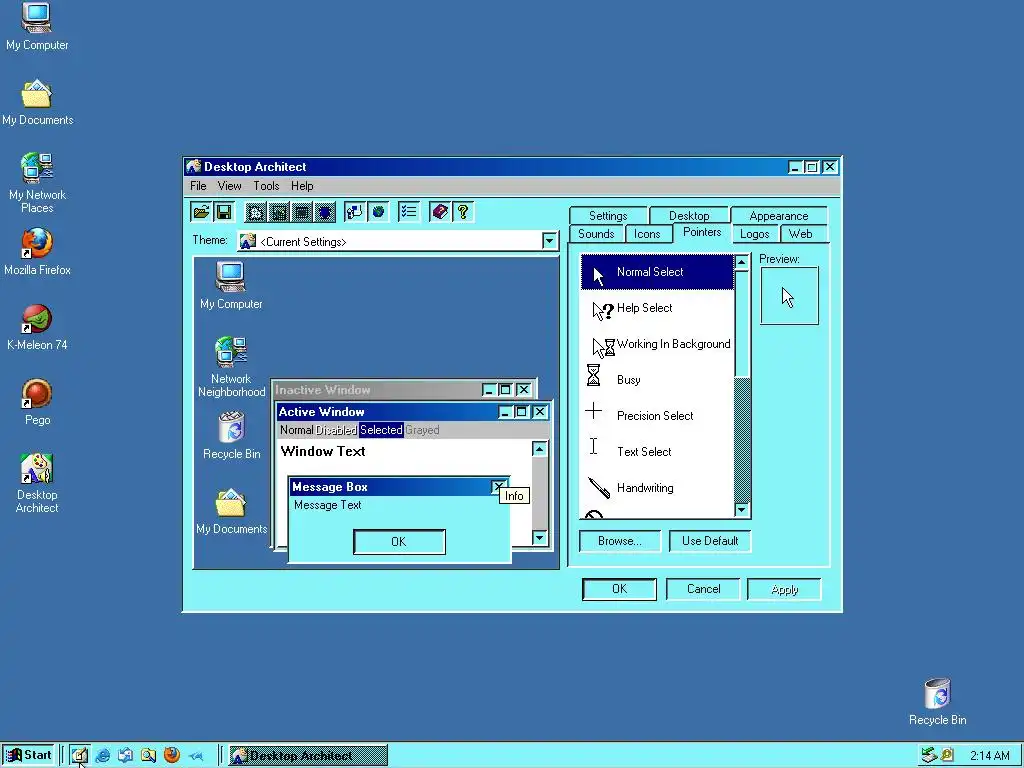Open the View menu

click(229, 186)
